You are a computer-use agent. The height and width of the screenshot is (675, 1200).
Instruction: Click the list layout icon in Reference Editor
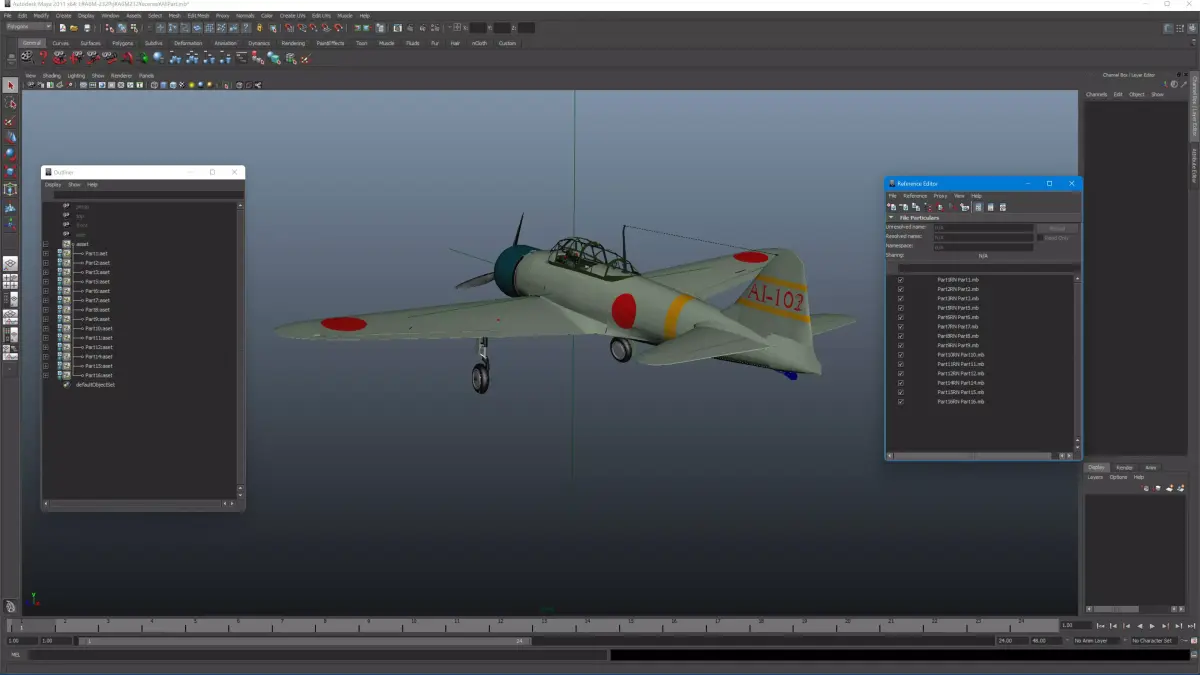click(x=978, y=207)
